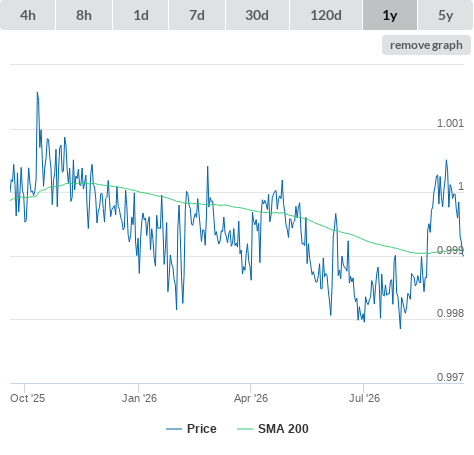Image resolution: width=474 pixels, height=455 pixels.
Task: Click the Jan '26 axis label
Action: (x=139, y=398)
